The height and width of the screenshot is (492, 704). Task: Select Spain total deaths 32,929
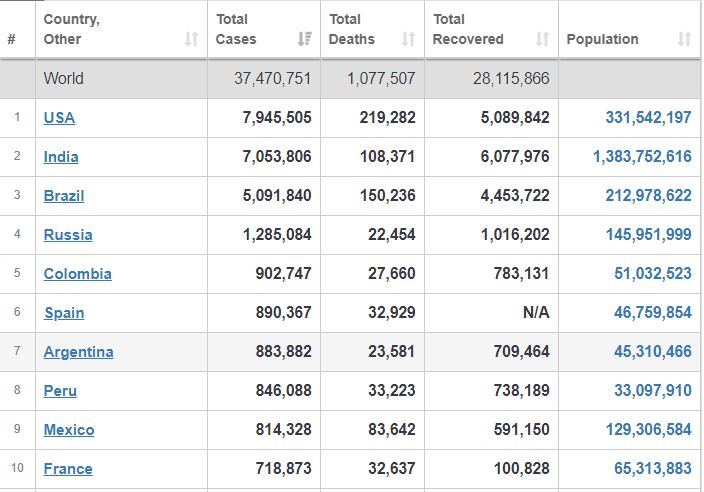point(392,313)
